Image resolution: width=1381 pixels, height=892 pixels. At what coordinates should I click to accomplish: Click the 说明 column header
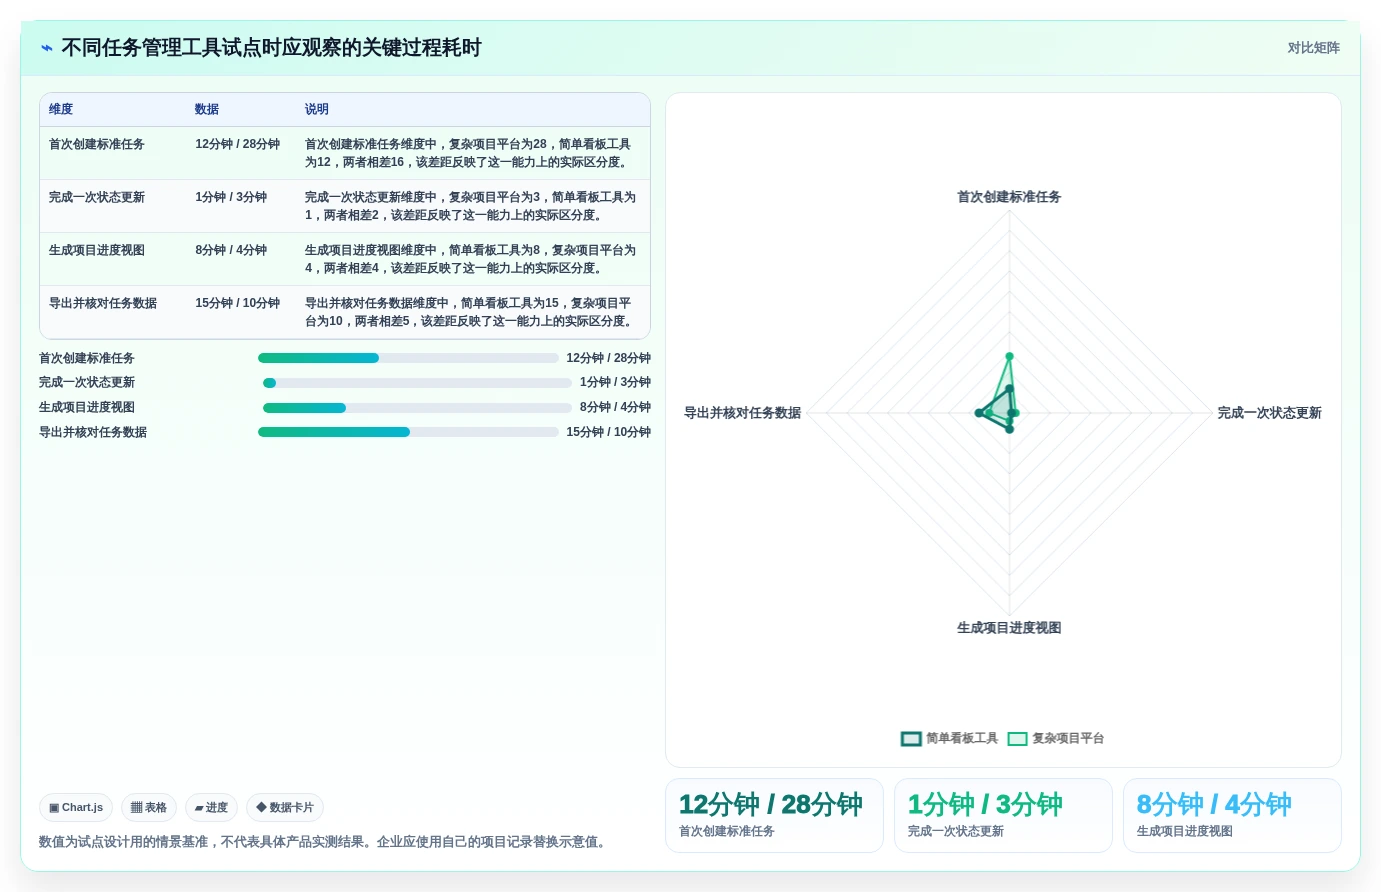[317, 109]
